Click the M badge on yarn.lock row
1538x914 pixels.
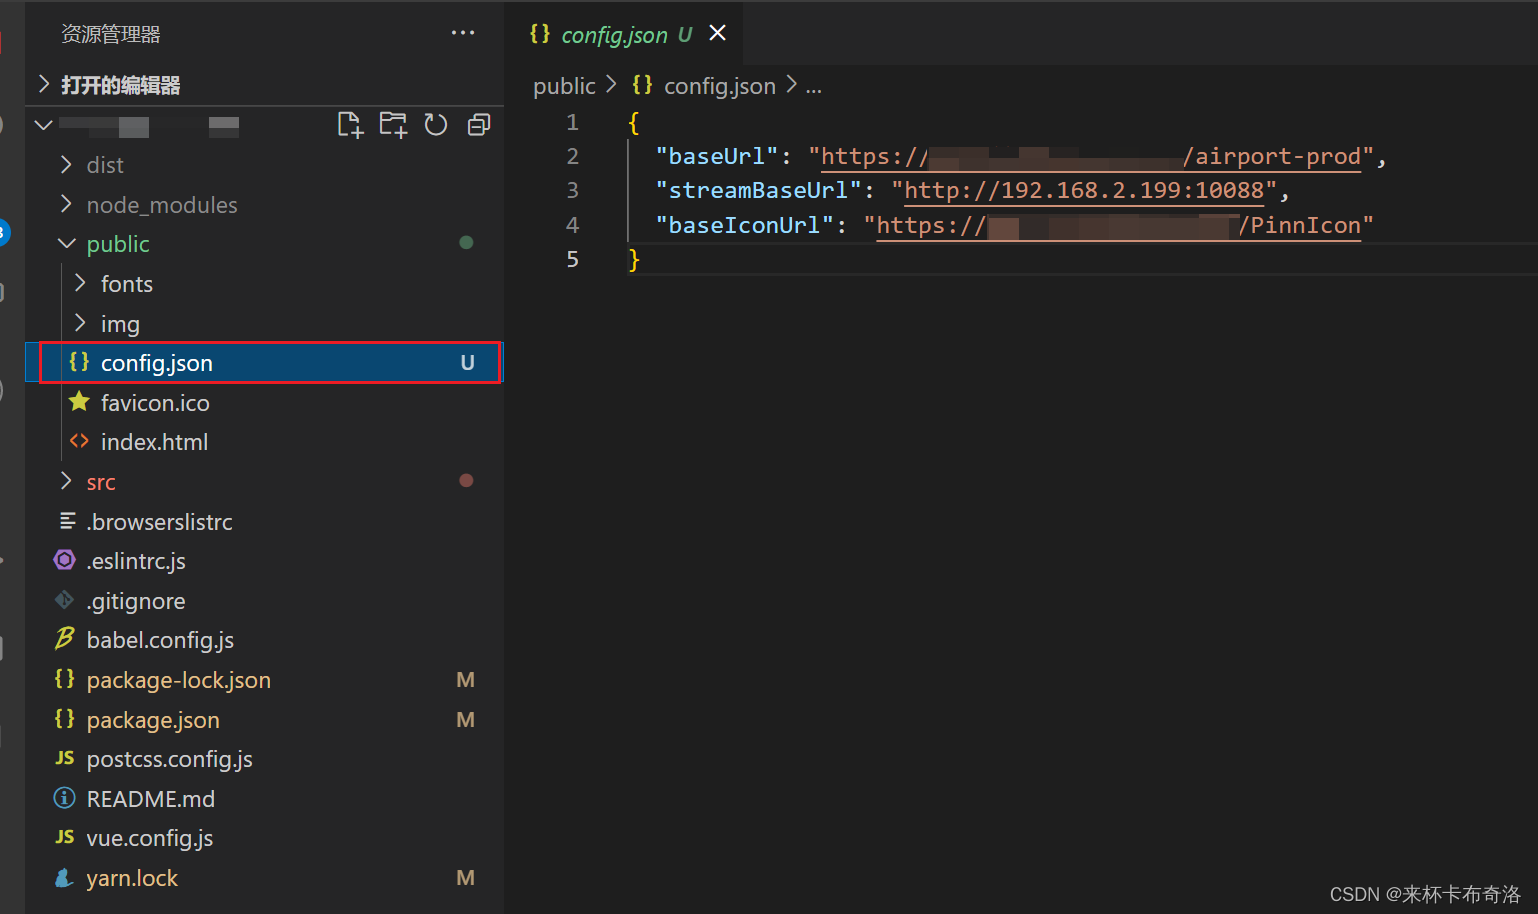coord(465,878)
